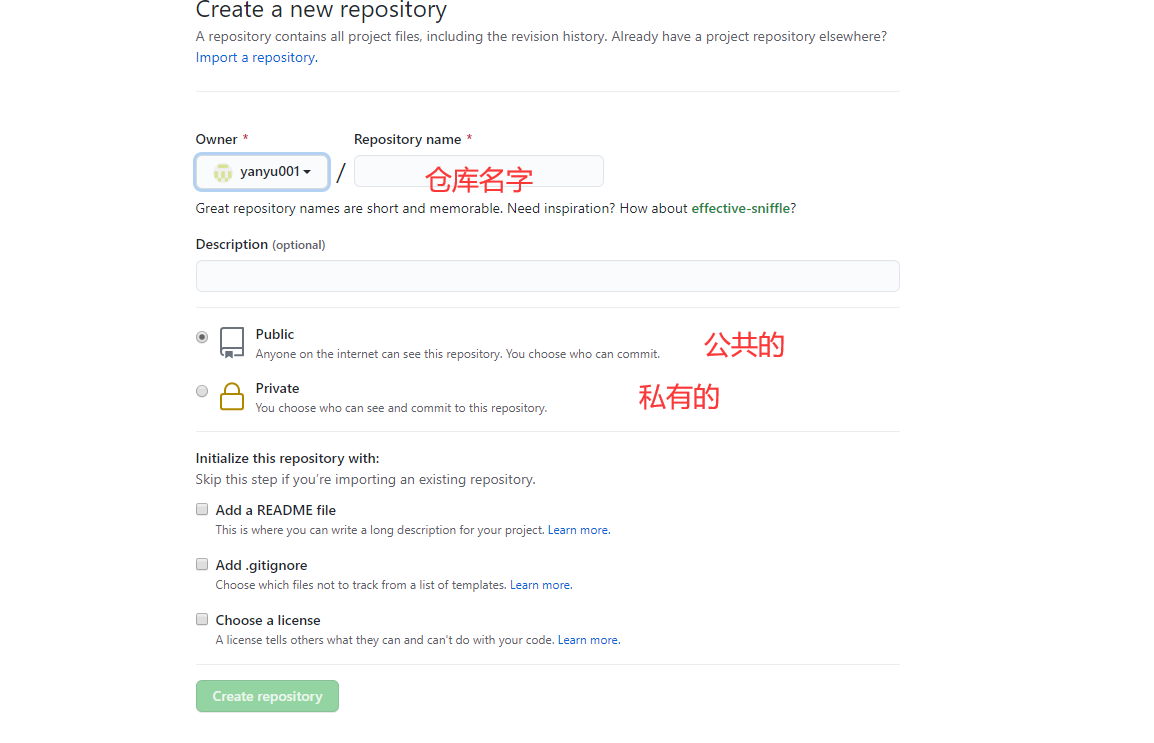Click the Private lock icon
The width and height of the screenshot is (1154, 743).
(x=232, y=397)
